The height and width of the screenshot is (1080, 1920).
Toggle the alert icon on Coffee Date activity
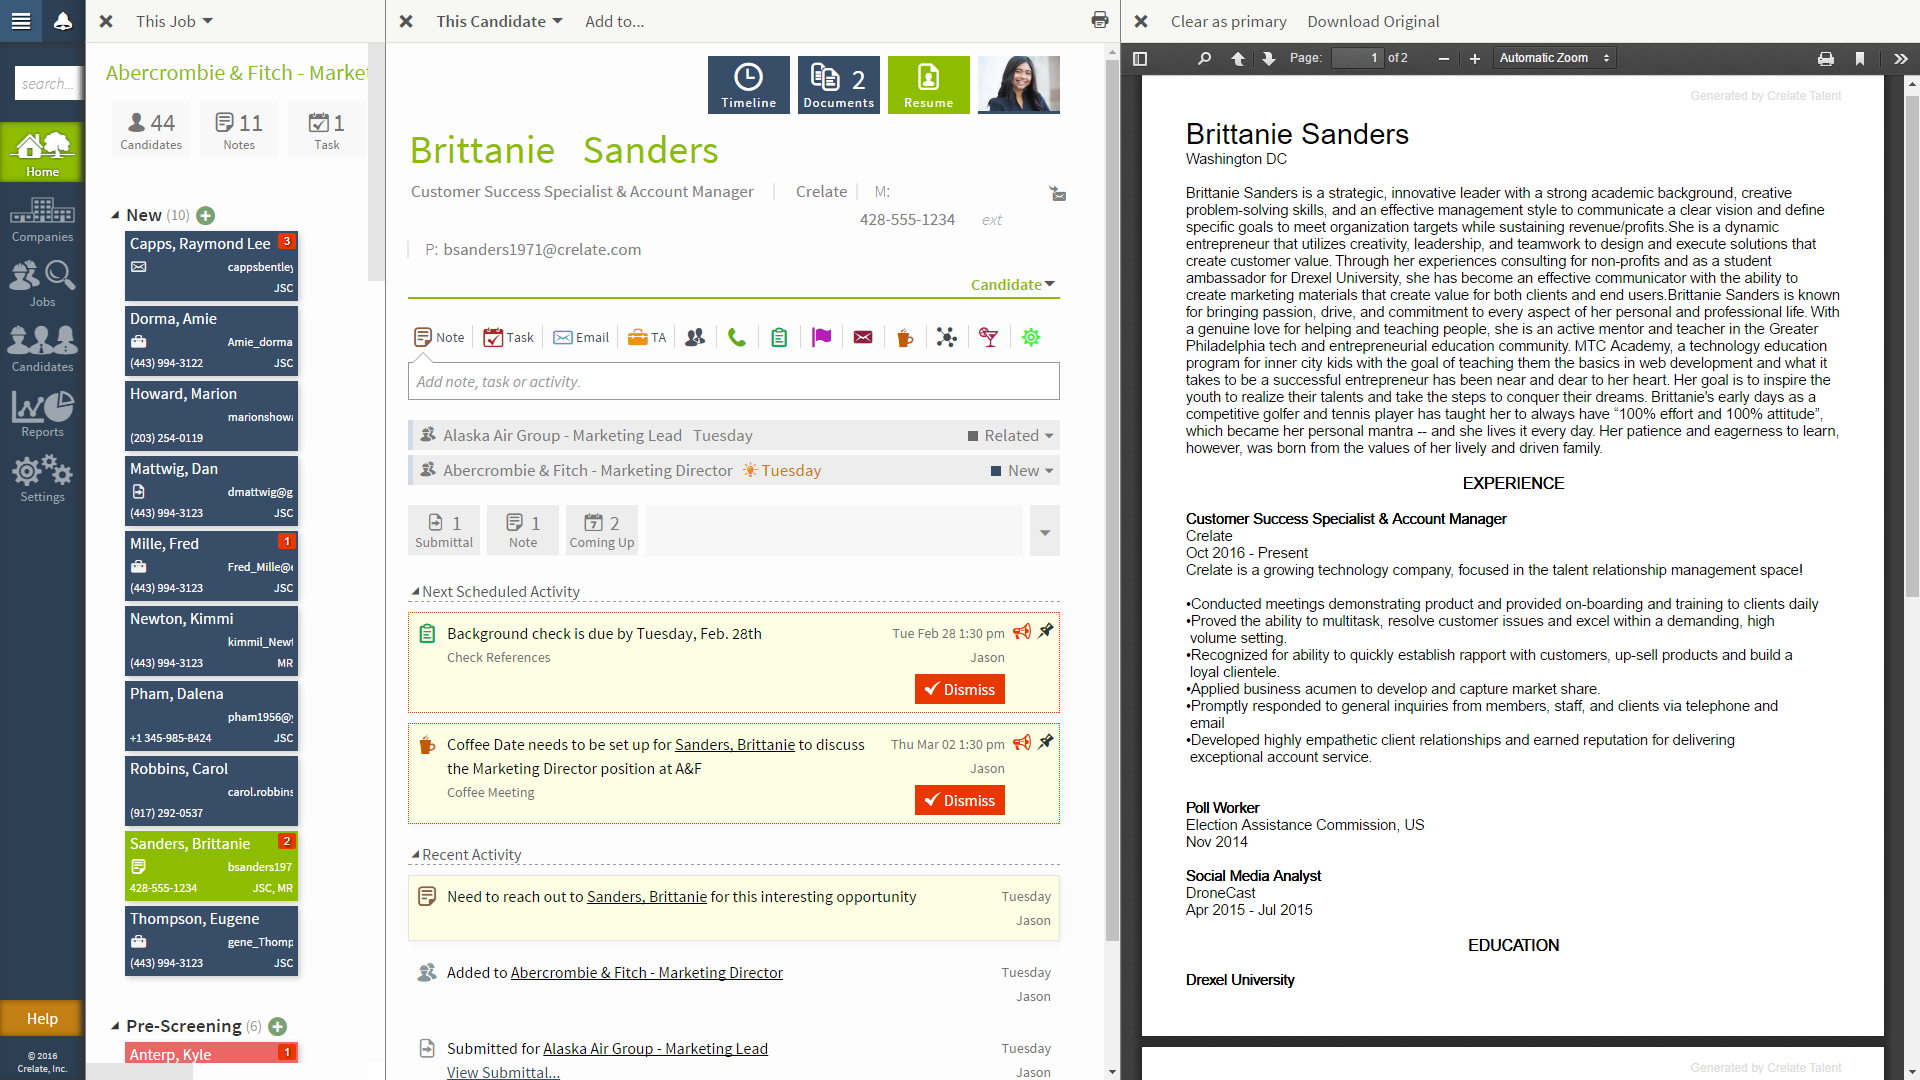pyautogui.click(x=1022, y=743)
